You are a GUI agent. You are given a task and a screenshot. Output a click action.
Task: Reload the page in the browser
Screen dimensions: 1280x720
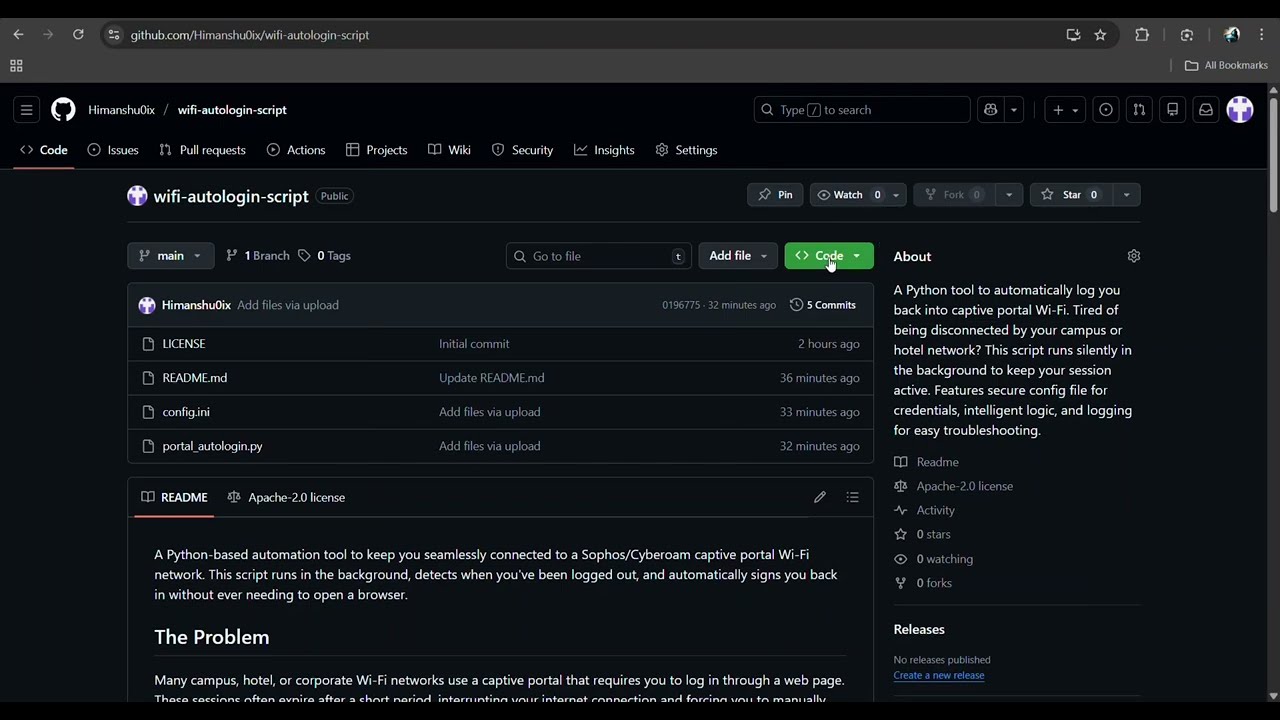(x=78, y=35)
